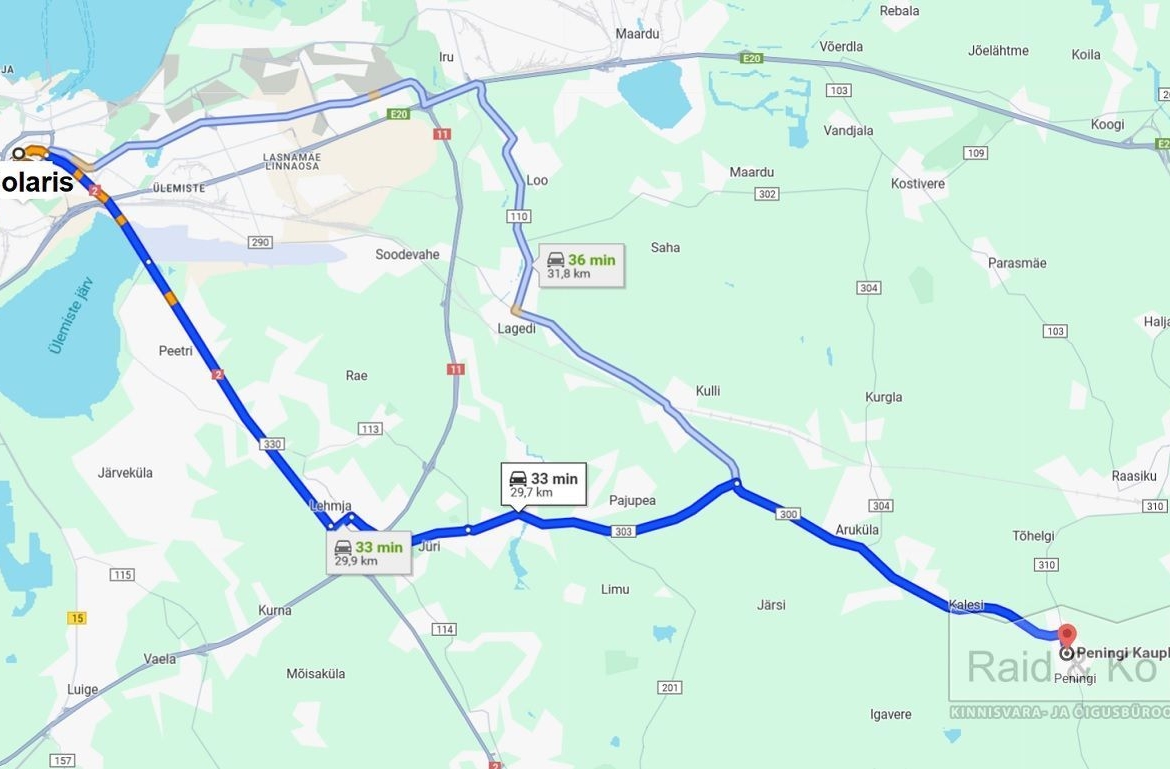The width and height of the screenshot is (1170, 769).
Task: Click road 300 shield near Aruküla
Action: click(788, 514)
